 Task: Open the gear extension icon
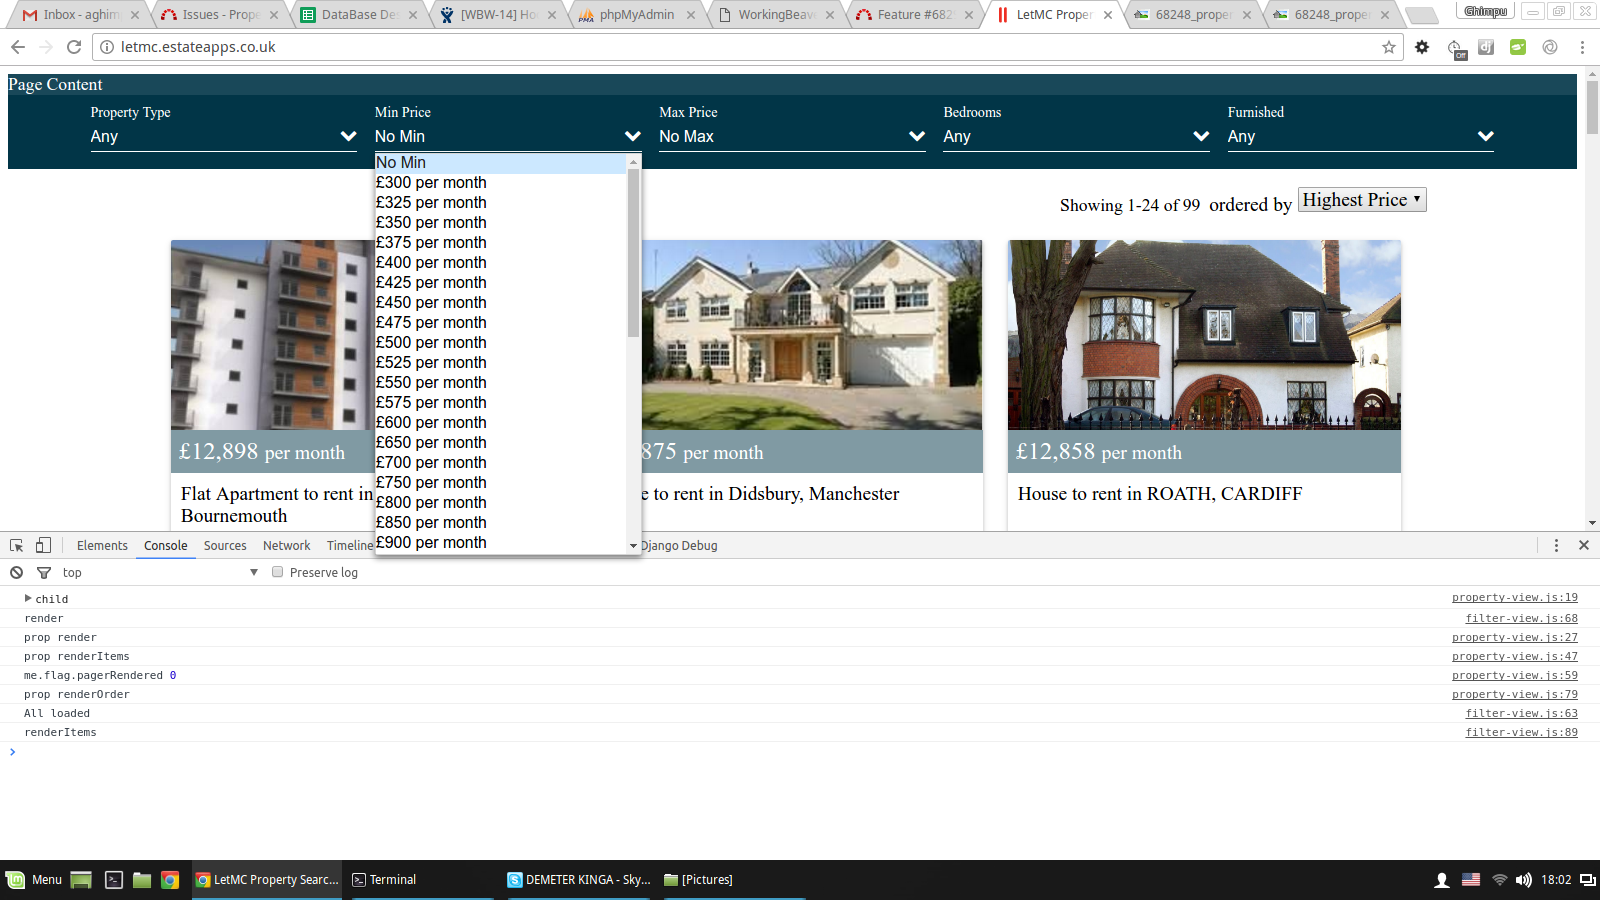tap(1422, 47)
